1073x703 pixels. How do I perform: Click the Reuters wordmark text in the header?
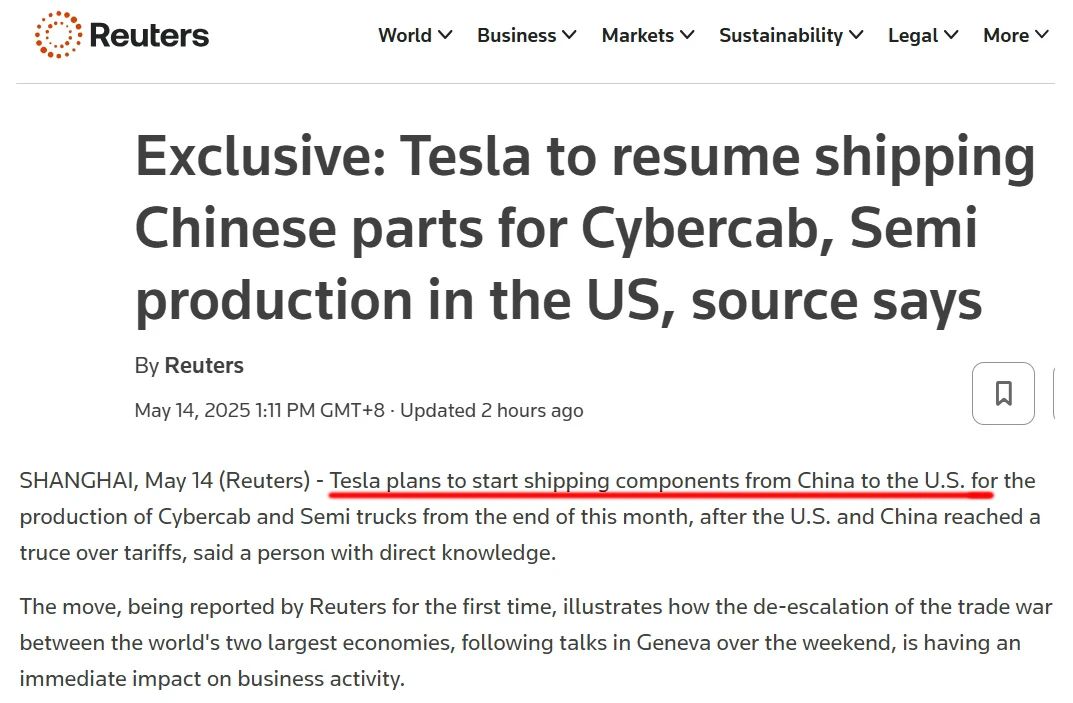(x=149, y=36)
